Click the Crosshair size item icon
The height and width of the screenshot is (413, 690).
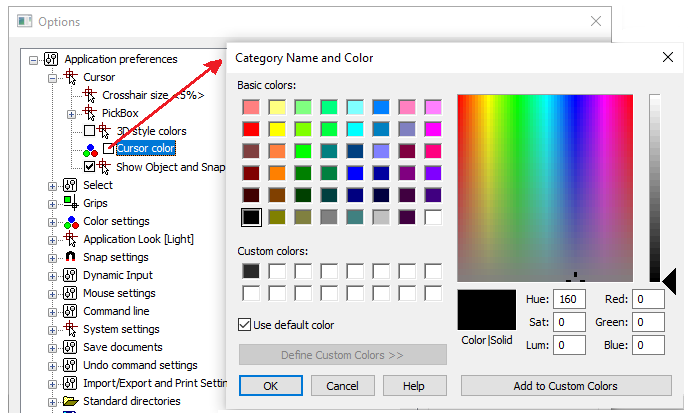[x=90, y=95]
